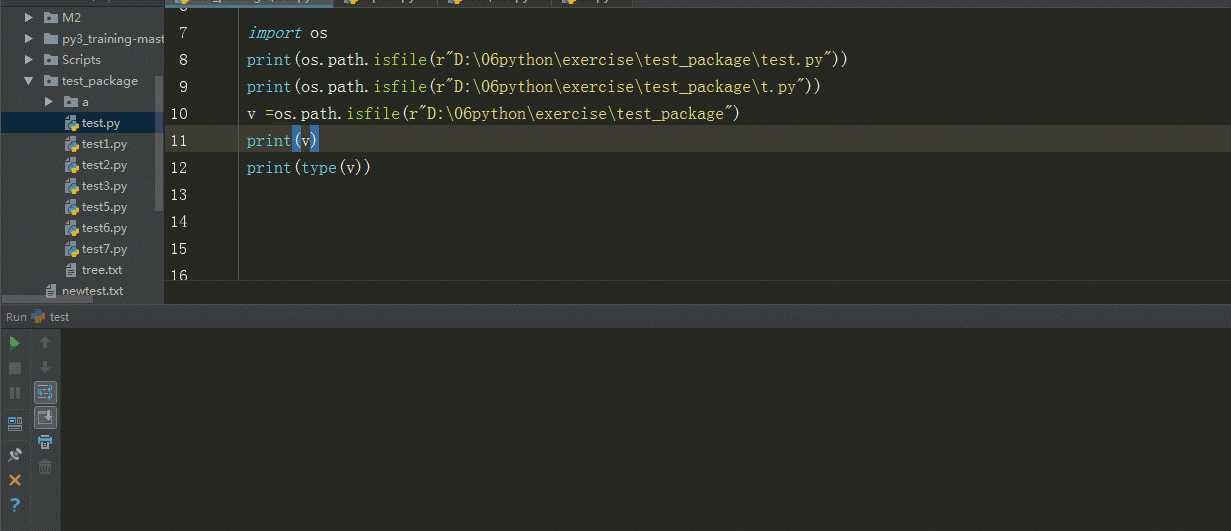Image resolution: width=1231 pixels, height=531 pixels.
Task: Toggle the pin tab icon in Run panel
Action: coord(15,454)
